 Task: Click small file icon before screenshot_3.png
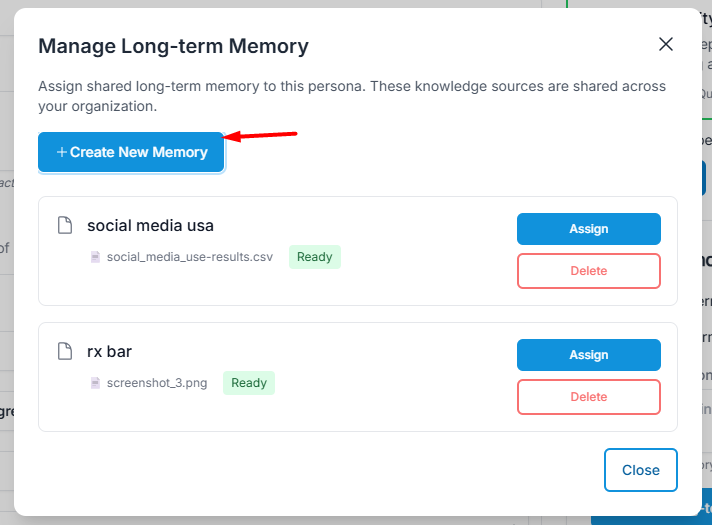coord(96,383)
